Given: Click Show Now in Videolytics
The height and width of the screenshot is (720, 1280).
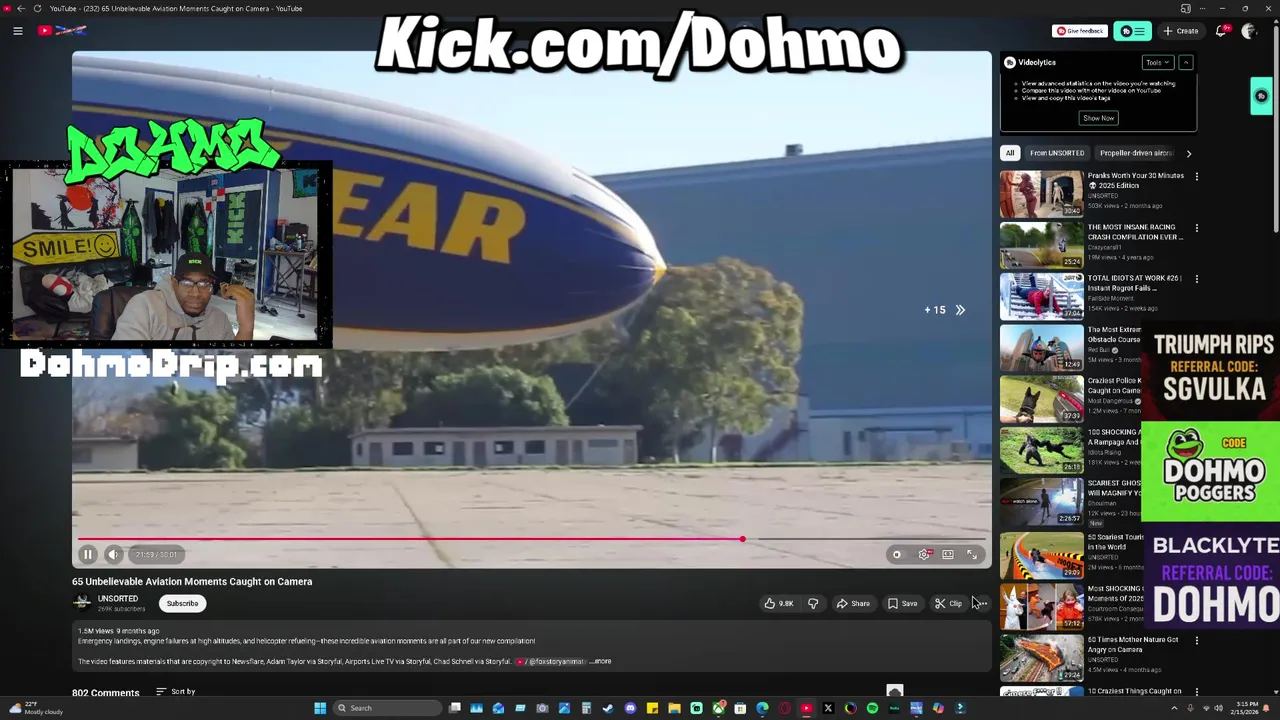Looking at the screenshot, I should (1098, 118).
